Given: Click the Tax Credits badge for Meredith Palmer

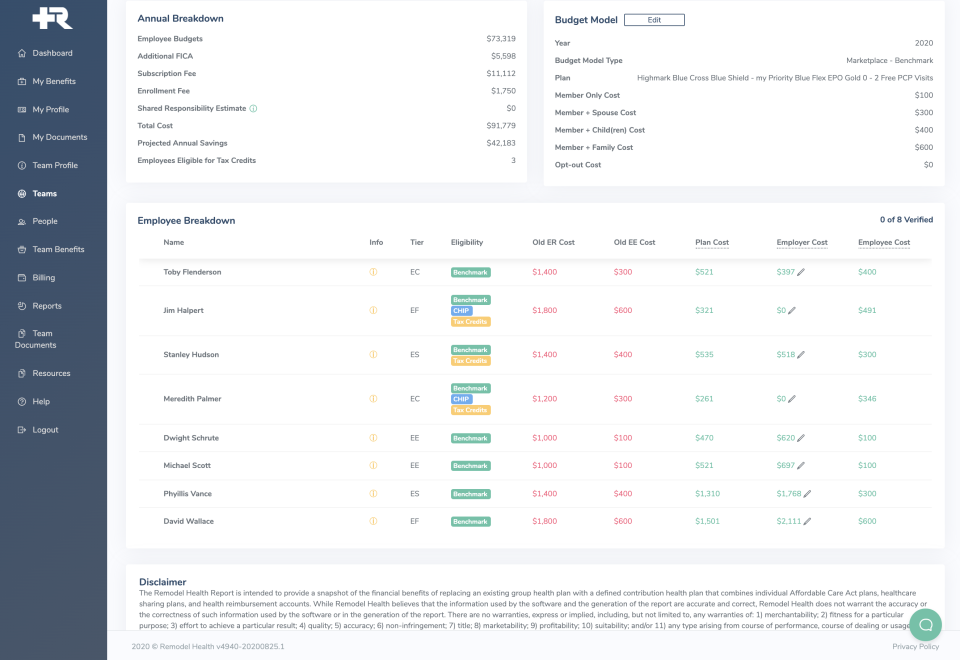Looking at the screenshot, I should (x=470, y=410).
